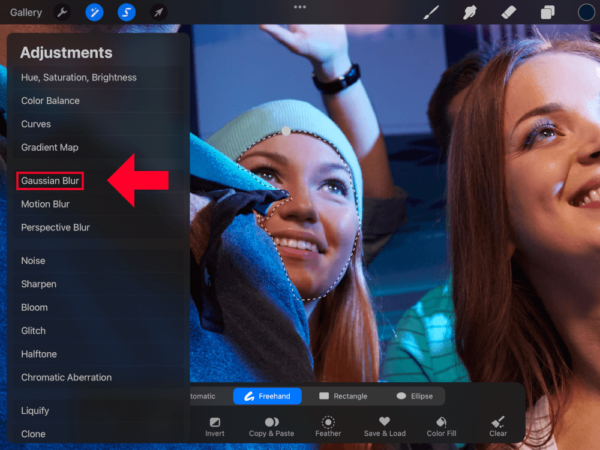600x450 pixels.
Task: Switch to Freehand selection mode
Action: click(267, 396)
